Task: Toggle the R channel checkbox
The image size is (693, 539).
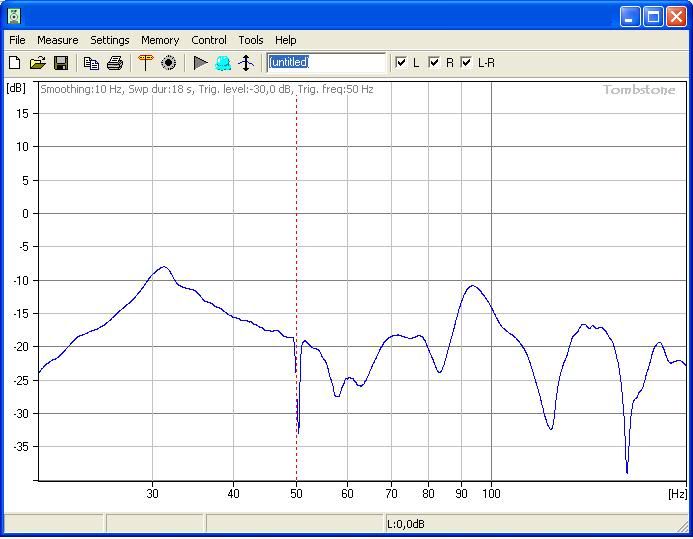Action: tap(434, 63)
